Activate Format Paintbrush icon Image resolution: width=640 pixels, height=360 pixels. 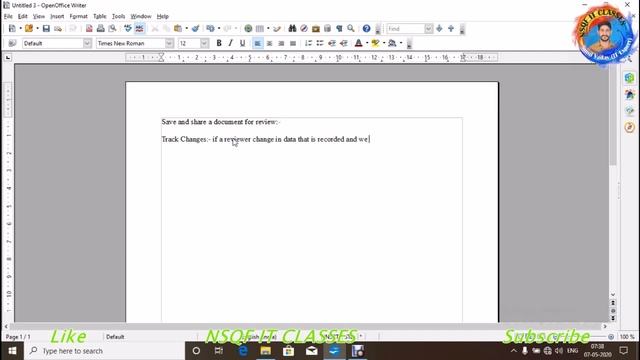click(x=196, y=29)
